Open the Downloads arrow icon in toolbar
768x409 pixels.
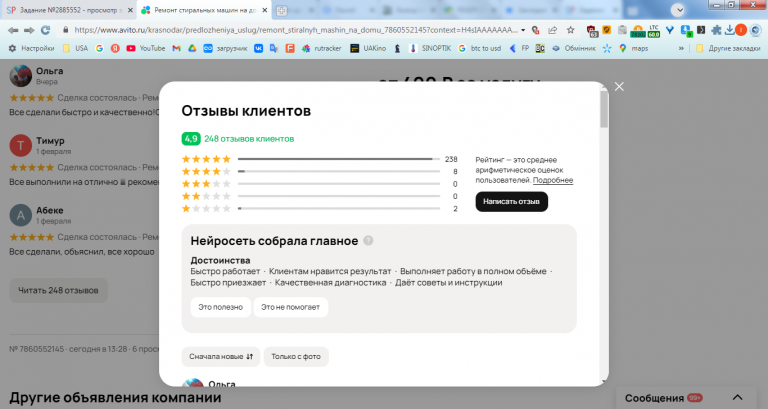[730, 30]
